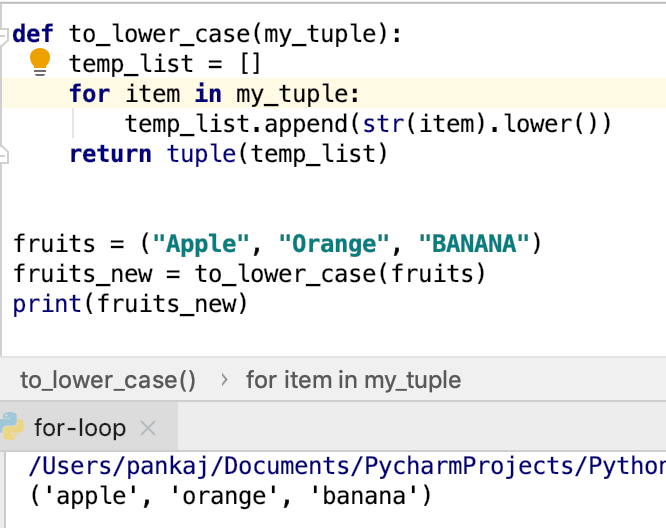Collapse the to_lower_case function fold marker
Viewport: 666px width, 528px height.
[x=3, y=36]
